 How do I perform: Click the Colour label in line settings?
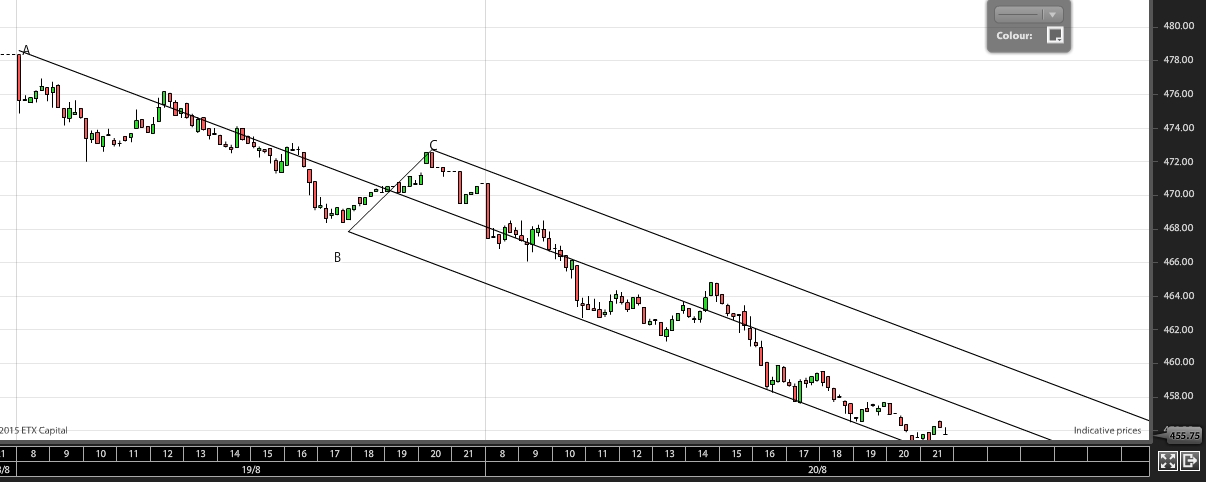pos(1014,36)
